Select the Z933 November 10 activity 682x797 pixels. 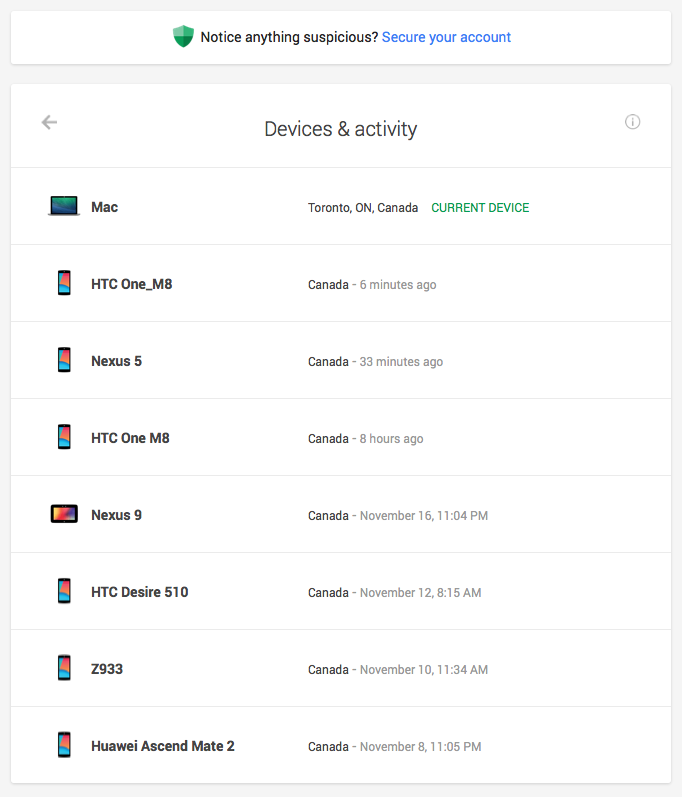[x=423, y=669]
